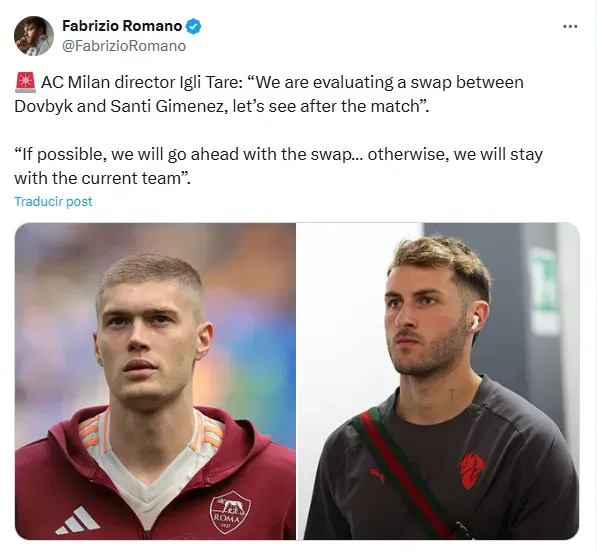Click the red siren emoji
597x551 pixels.
25,83
